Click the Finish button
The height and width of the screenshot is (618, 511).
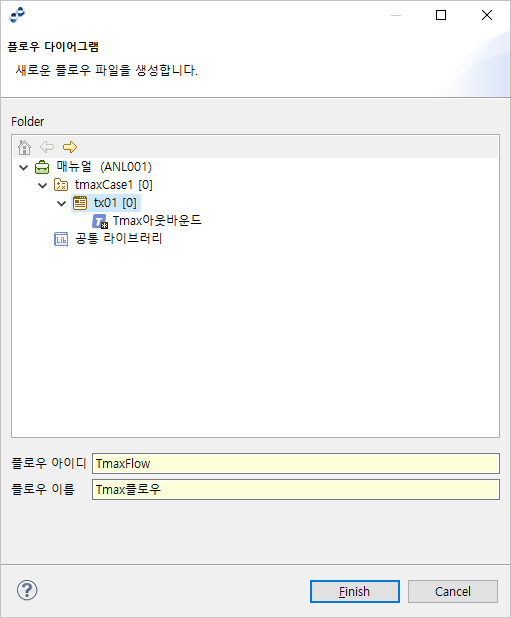point(355,591)
